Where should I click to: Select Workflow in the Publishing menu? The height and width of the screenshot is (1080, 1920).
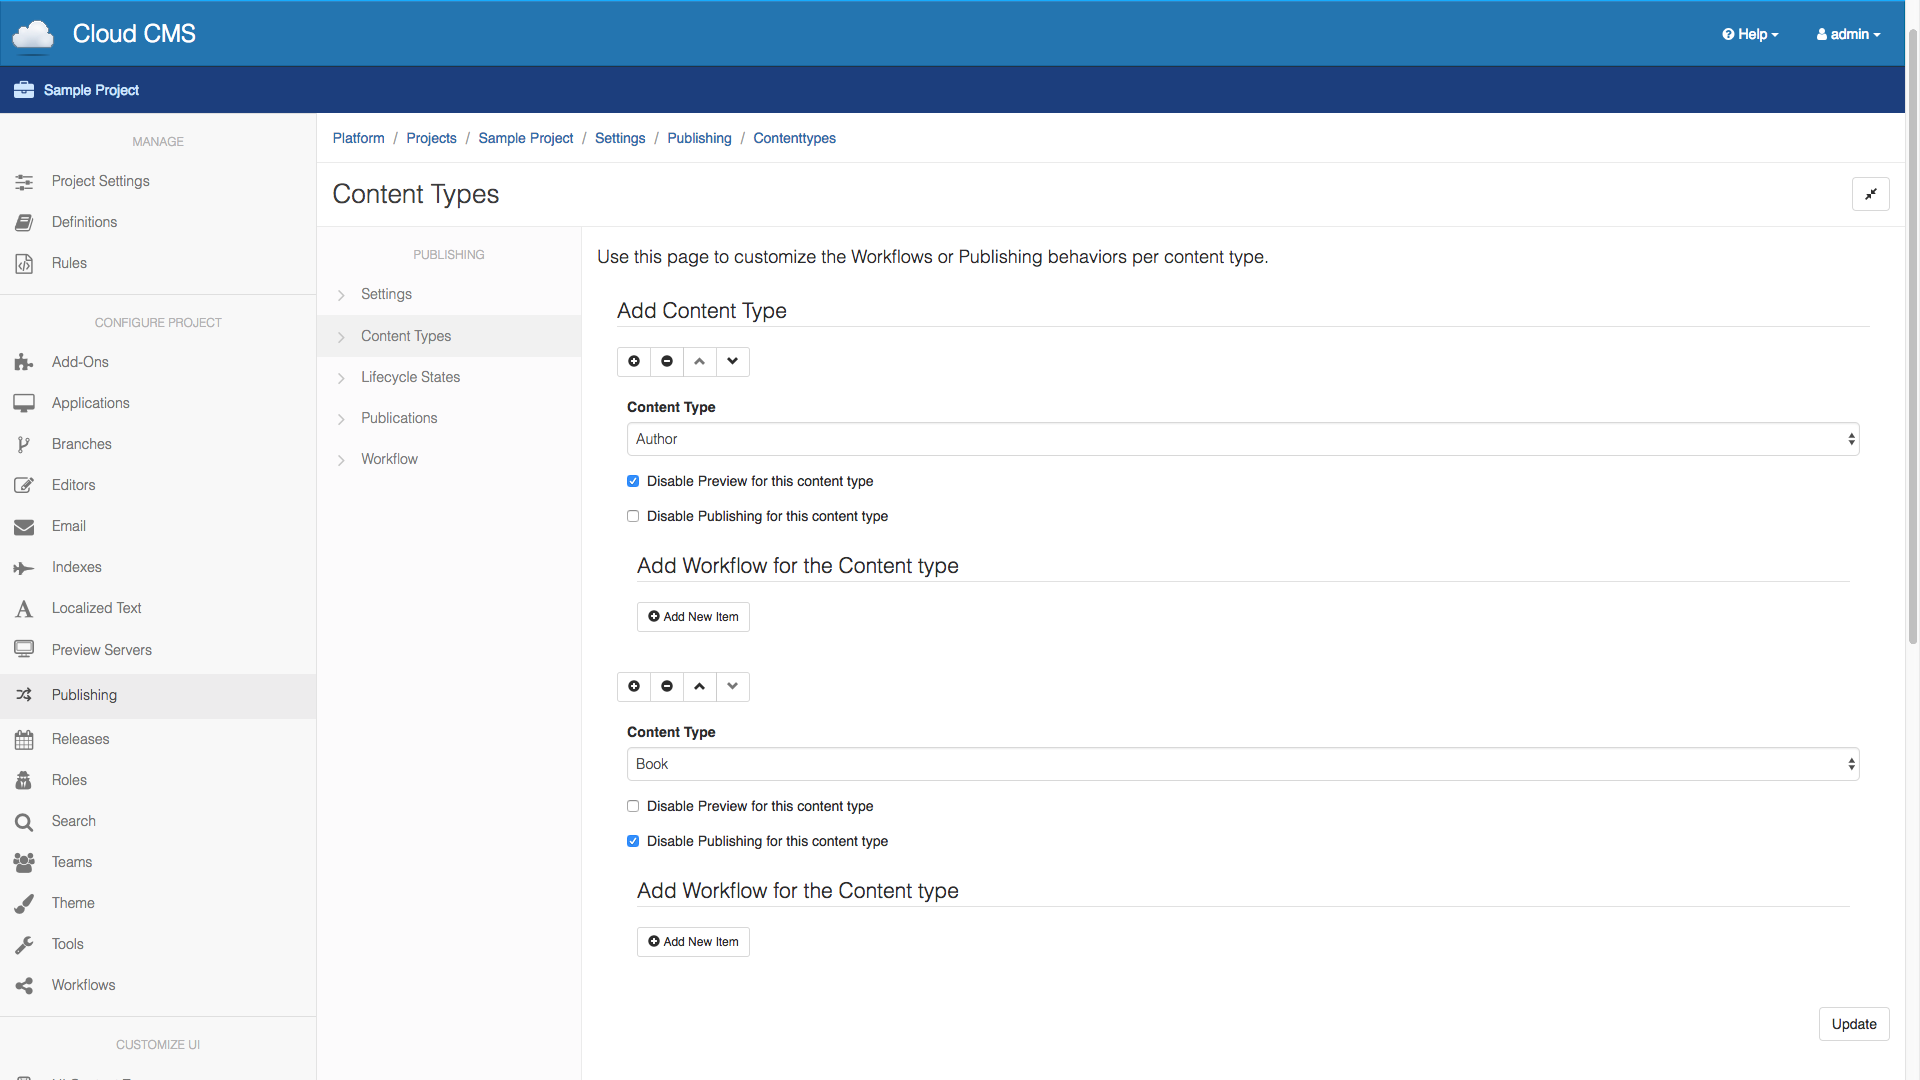(389, 459)
